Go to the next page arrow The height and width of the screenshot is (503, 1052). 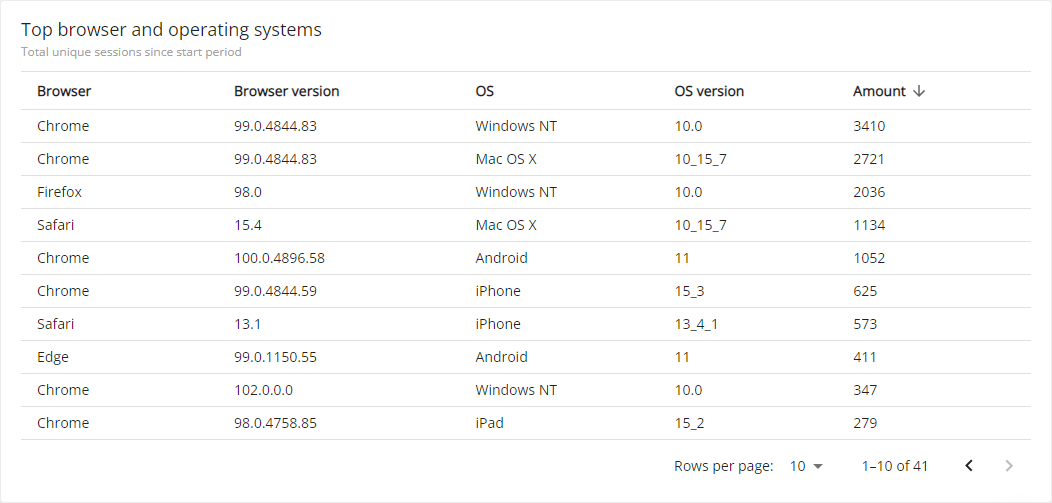pos(1009,466)
